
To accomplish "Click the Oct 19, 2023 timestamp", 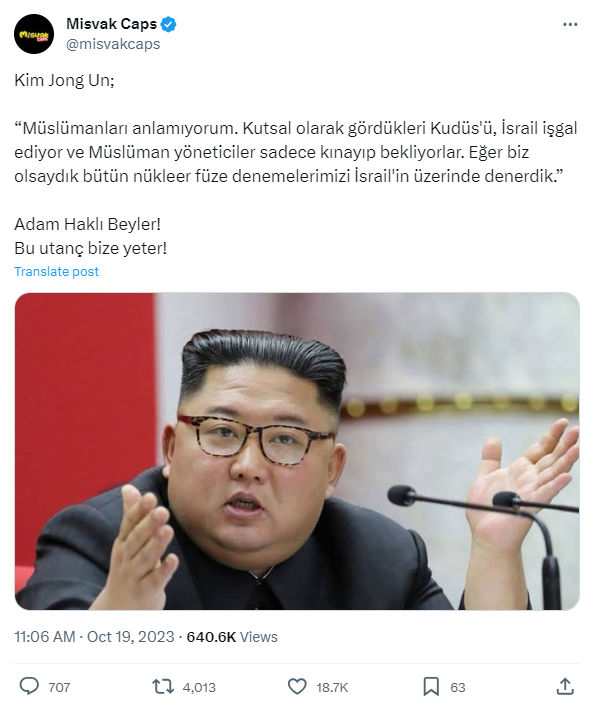I will [x=131, y=637].
